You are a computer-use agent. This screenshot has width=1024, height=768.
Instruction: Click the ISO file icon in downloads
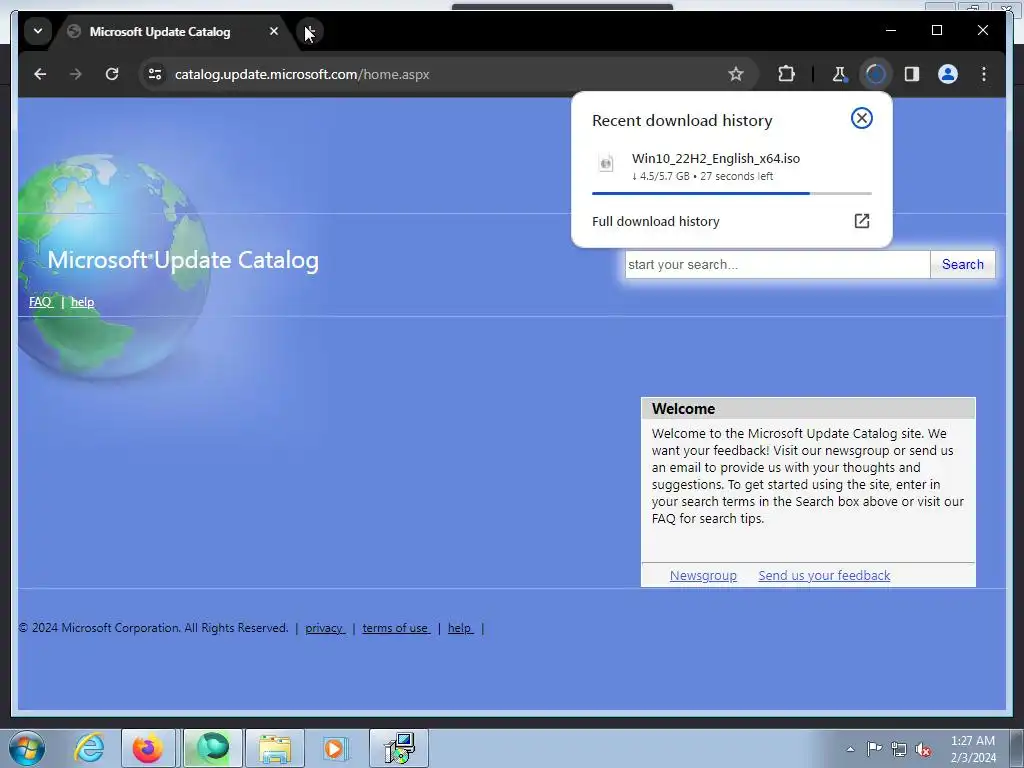(606, 163)
